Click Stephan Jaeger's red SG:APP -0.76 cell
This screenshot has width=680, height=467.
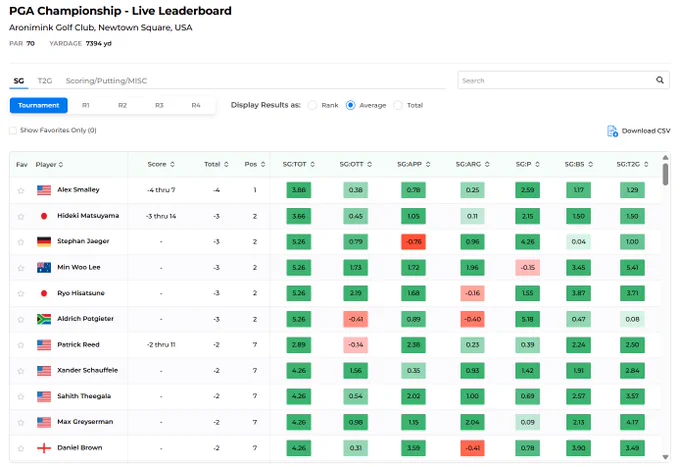pos(413,242)
